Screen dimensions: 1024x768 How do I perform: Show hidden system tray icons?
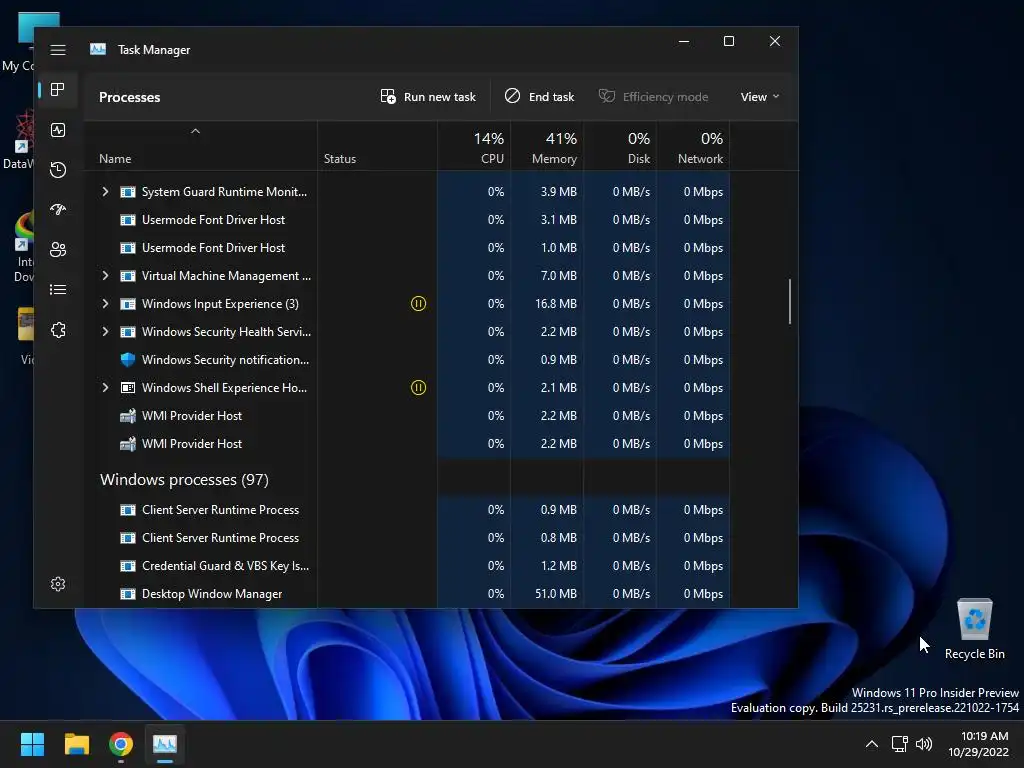[x=871, y=744]
